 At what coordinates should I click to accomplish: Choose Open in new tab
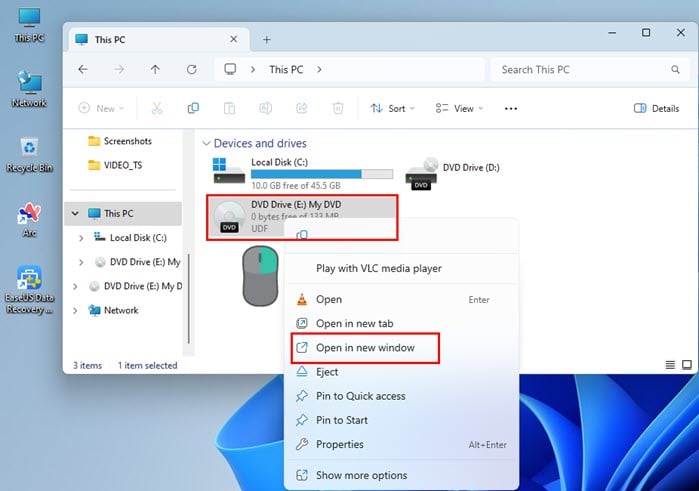[401, 323]
